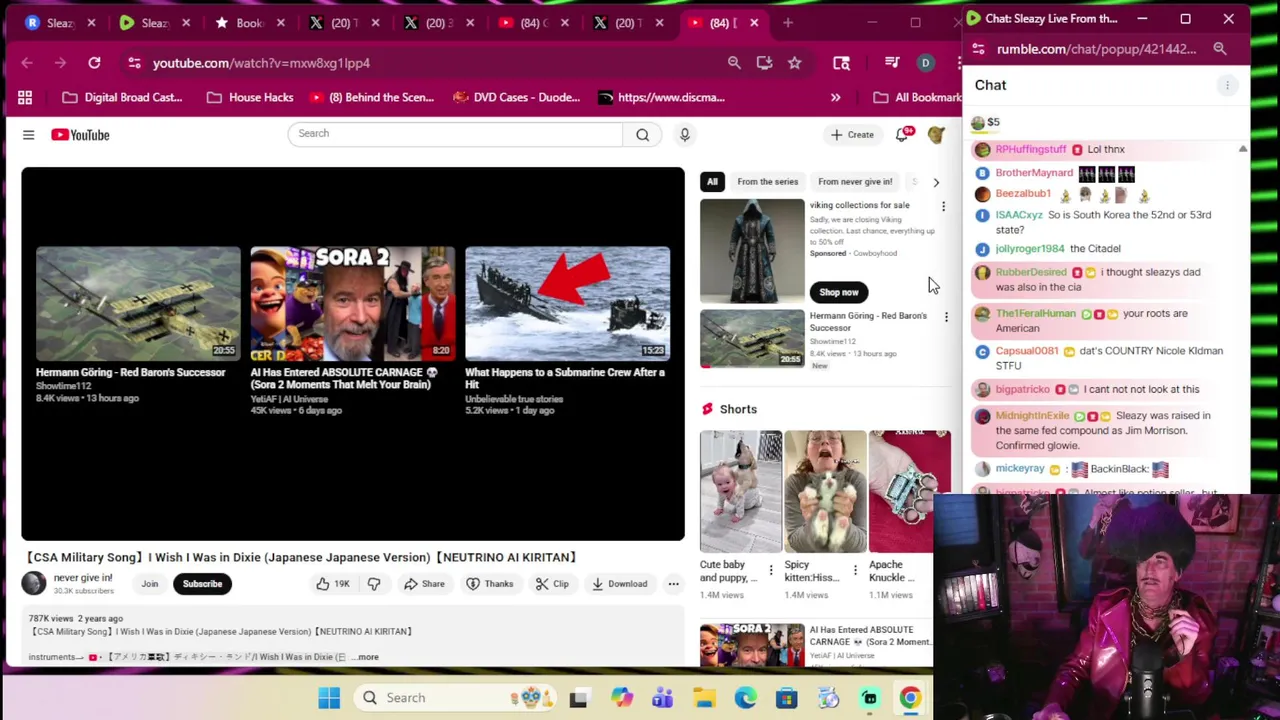Send Thanks to the creator
Screen dimensions: 1280x720
[489, 584]
